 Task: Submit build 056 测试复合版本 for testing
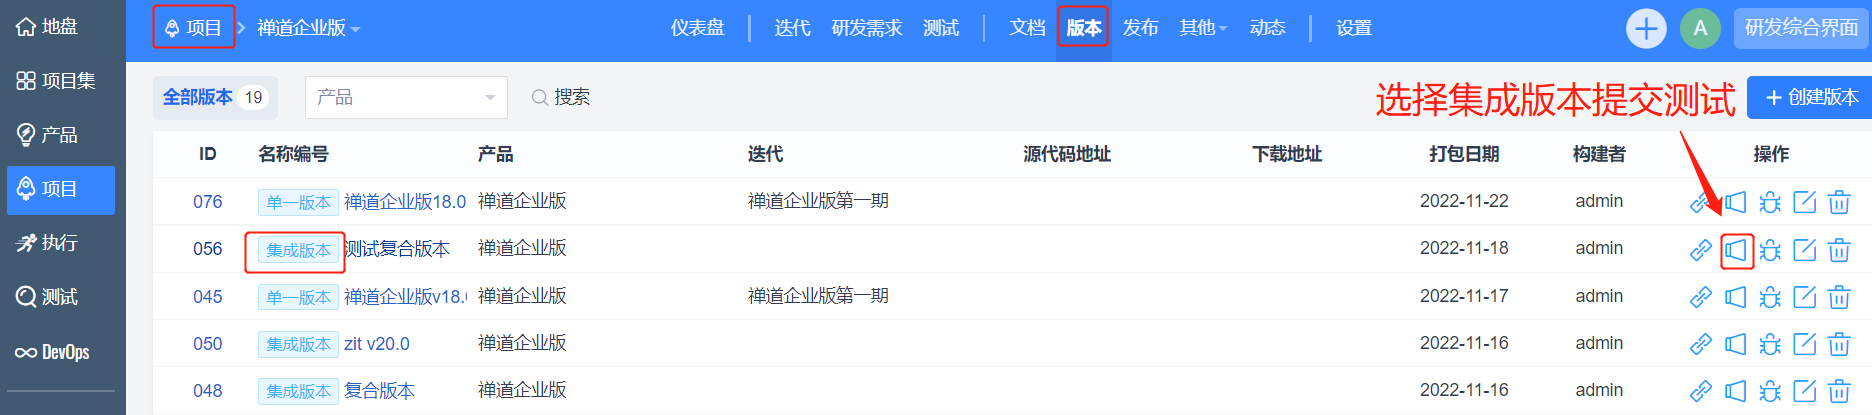pyautogui.click(x=1736, y=250)
